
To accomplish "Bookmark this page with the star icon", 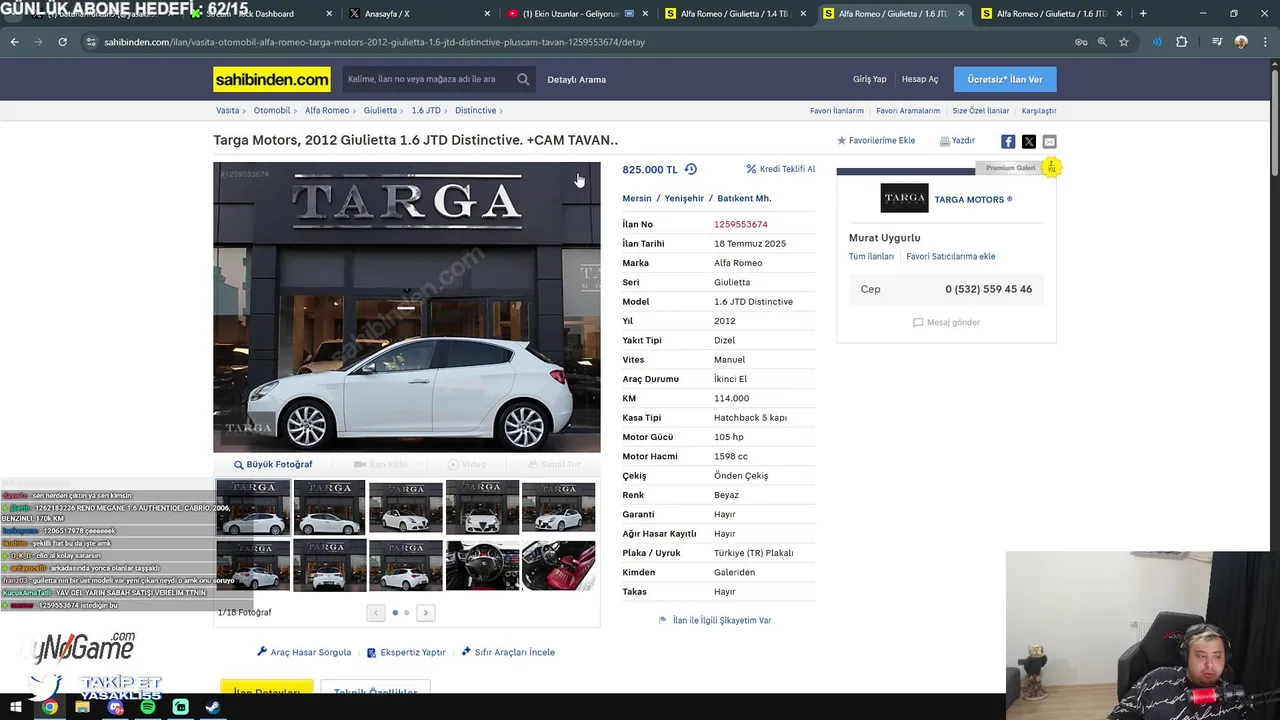I will coord(1124,42).
